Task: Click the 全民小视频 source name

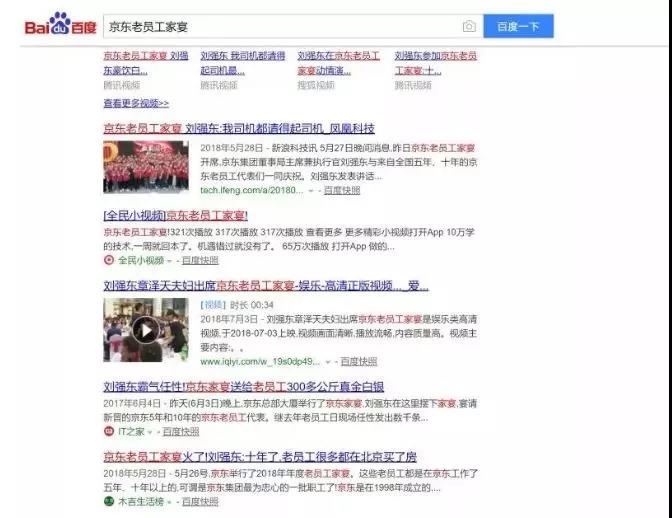Action: (141, 260)
